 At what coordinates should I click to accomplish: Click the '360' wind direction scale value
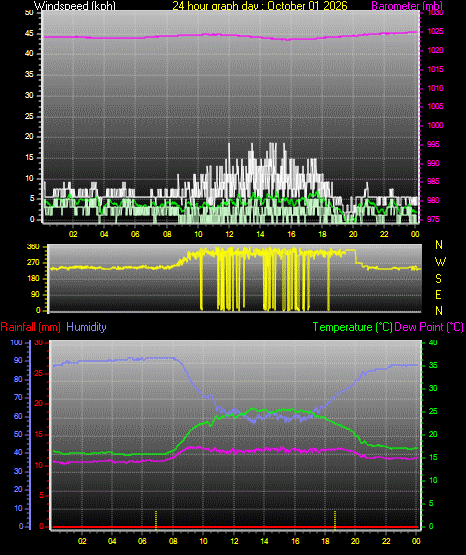tap(34, 247)
